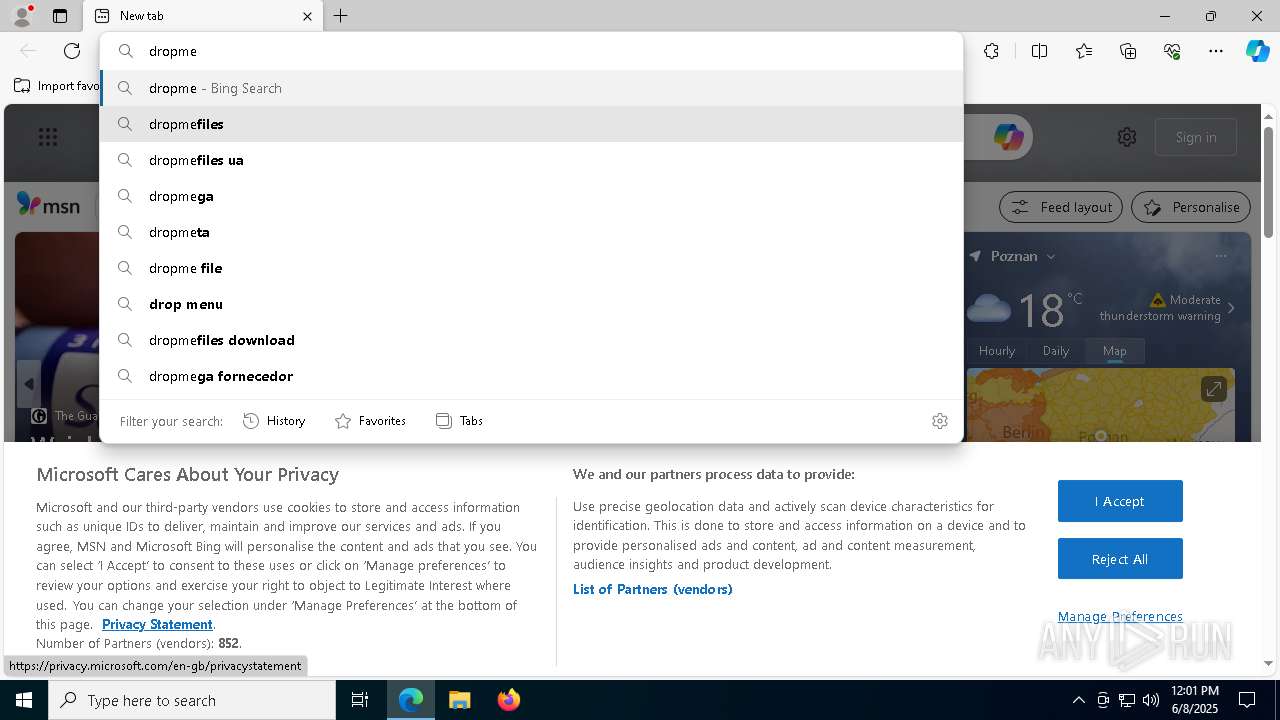Filter search by Tabs
This screenshot has height=720, width=1280.
click(x=459, y=421)
